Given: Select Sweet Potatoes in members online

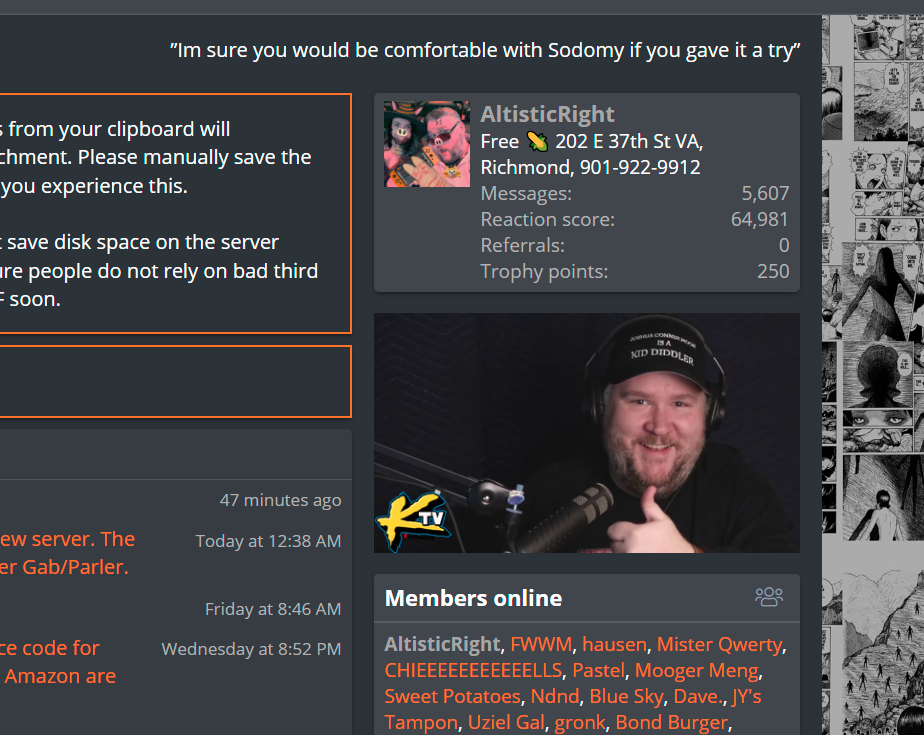Looking at the screenshot, I should [x=453, y=696].
